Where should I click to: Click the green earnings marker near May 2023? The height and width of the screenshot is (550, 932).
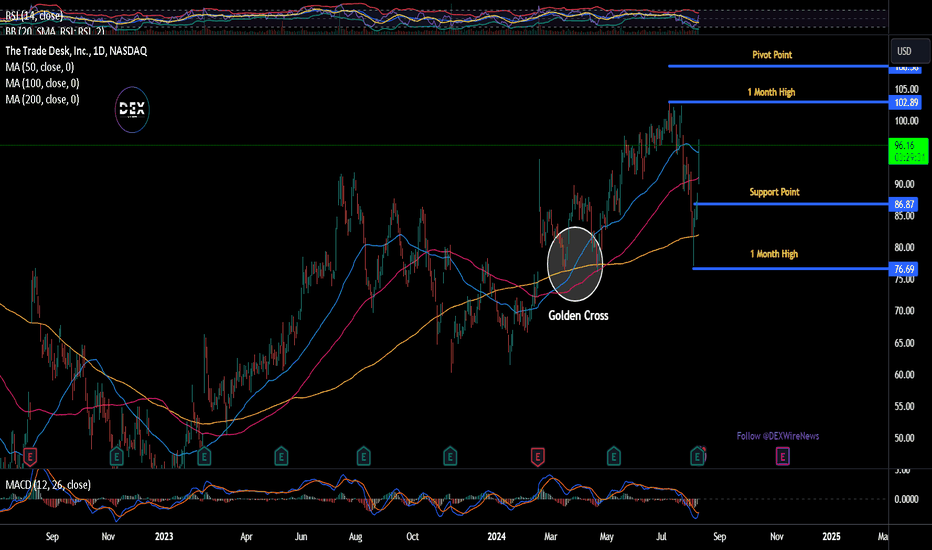pos(281,457)
